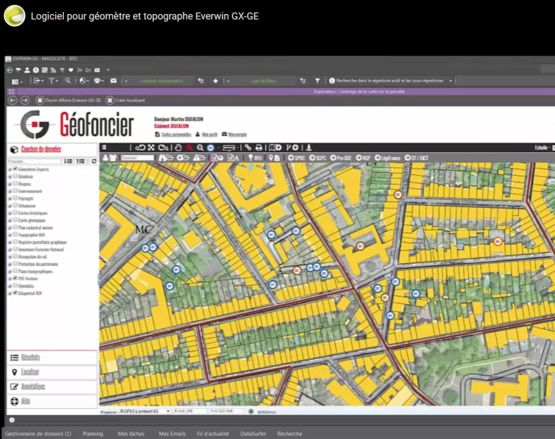Click the map search input field
This screenshot has height=439, width=555.
coord(137,158)
